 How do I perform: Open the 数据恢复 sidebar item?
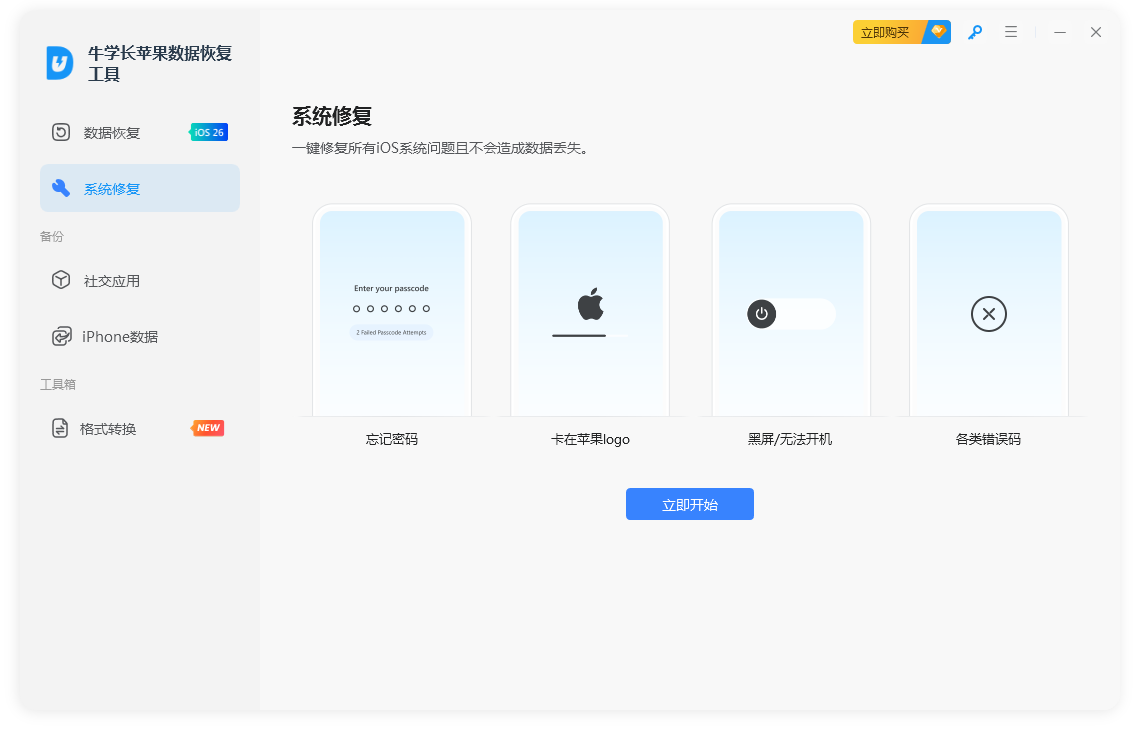[112, 133]
